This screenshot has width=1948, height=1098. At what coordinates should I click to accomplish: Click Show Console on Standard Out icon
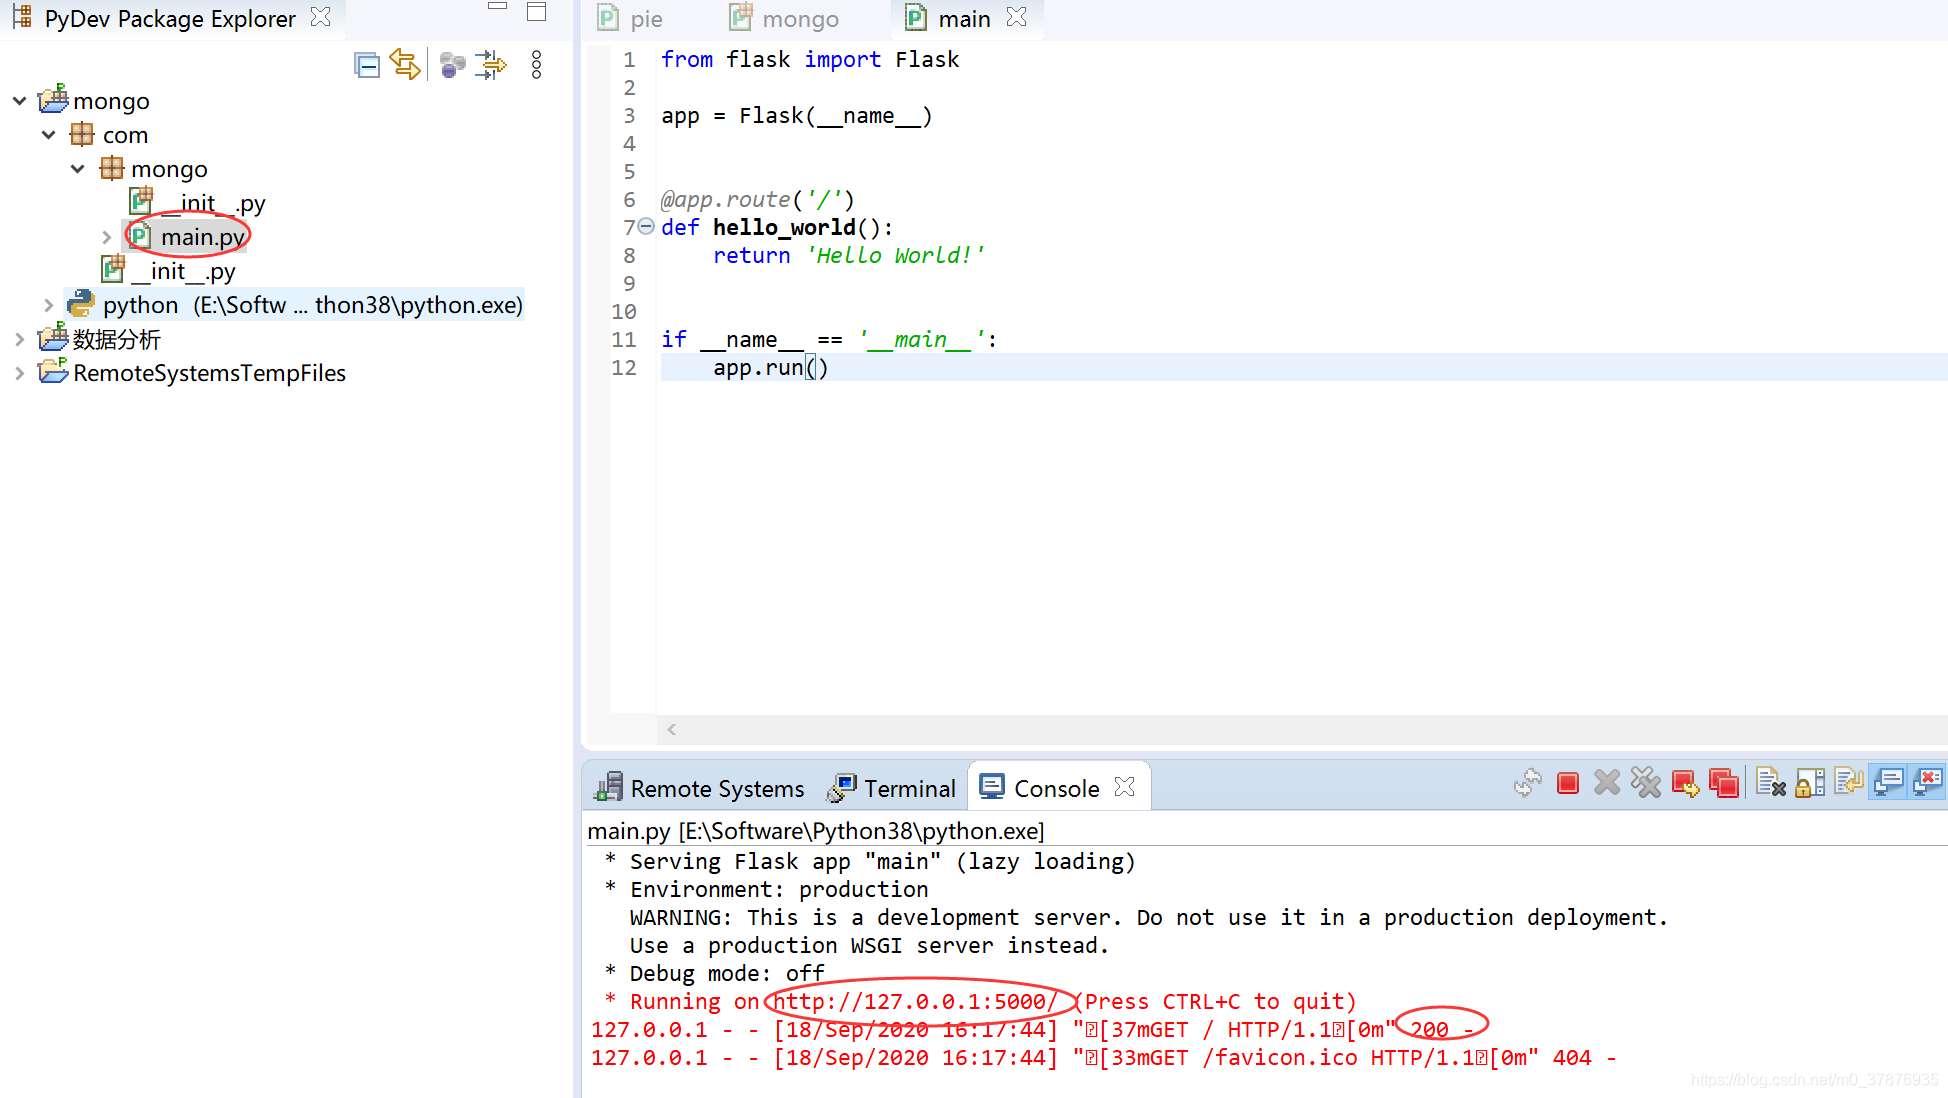(x=1888, y=782)
